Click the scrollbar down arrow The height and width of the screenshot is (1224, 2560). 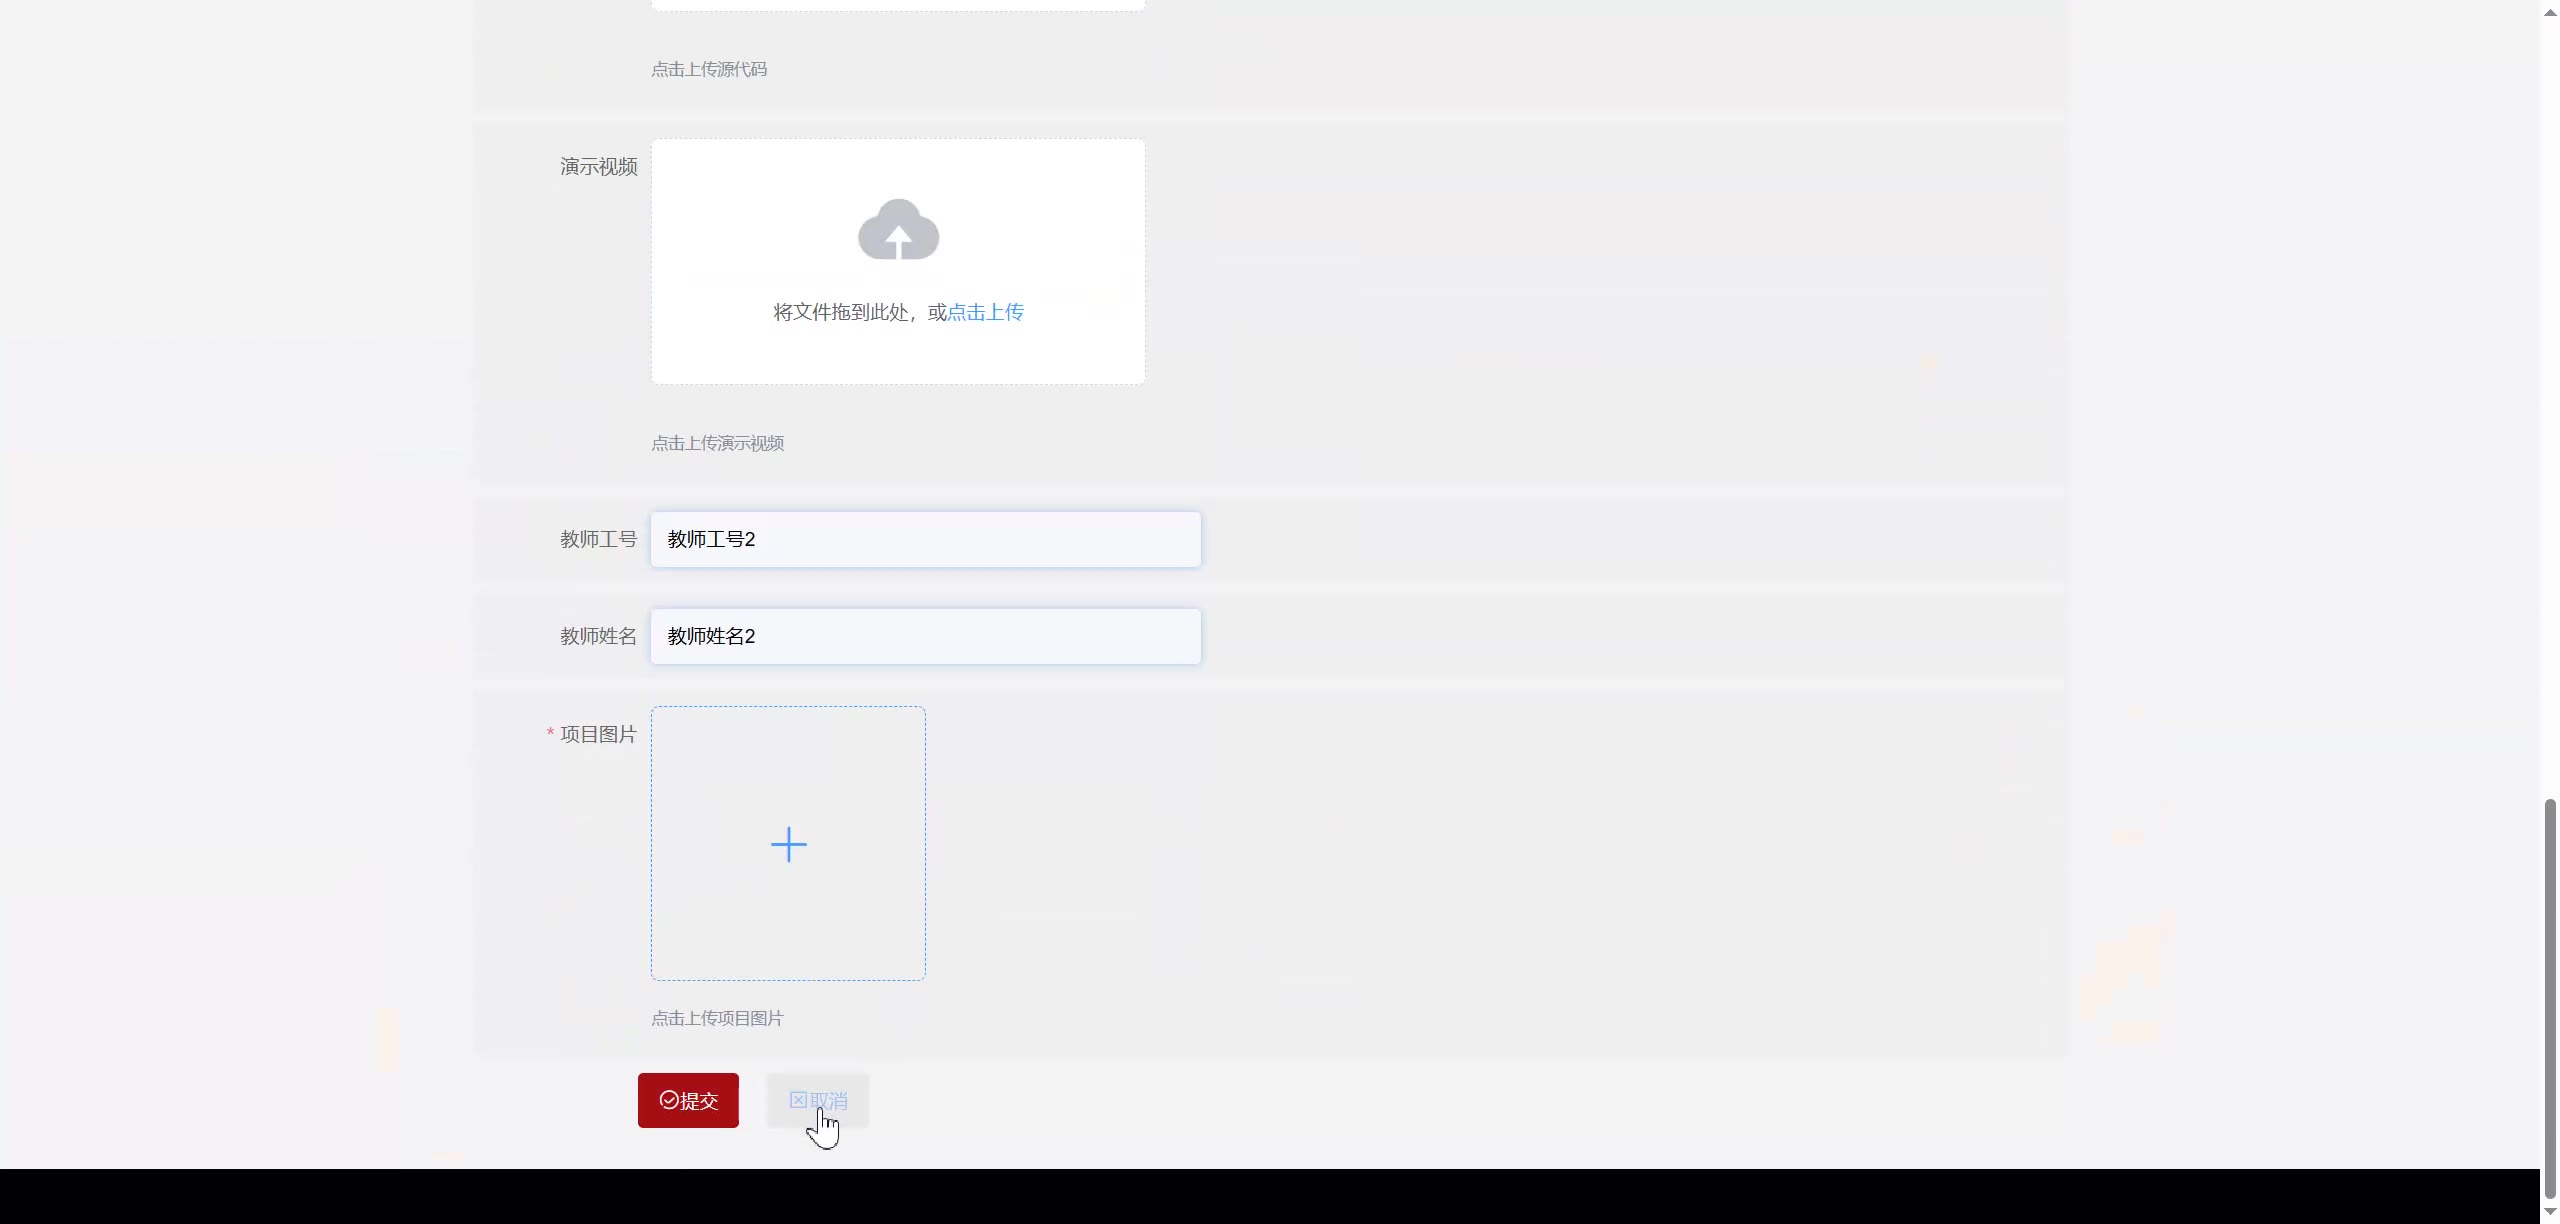[x=2550, y=1211]
